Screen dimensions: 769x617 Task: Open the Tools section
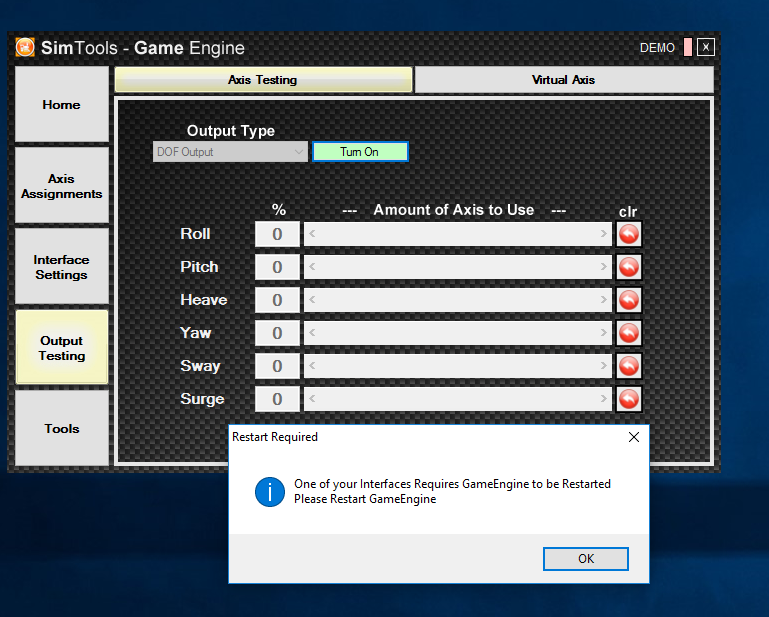click(x=62, y=428)
